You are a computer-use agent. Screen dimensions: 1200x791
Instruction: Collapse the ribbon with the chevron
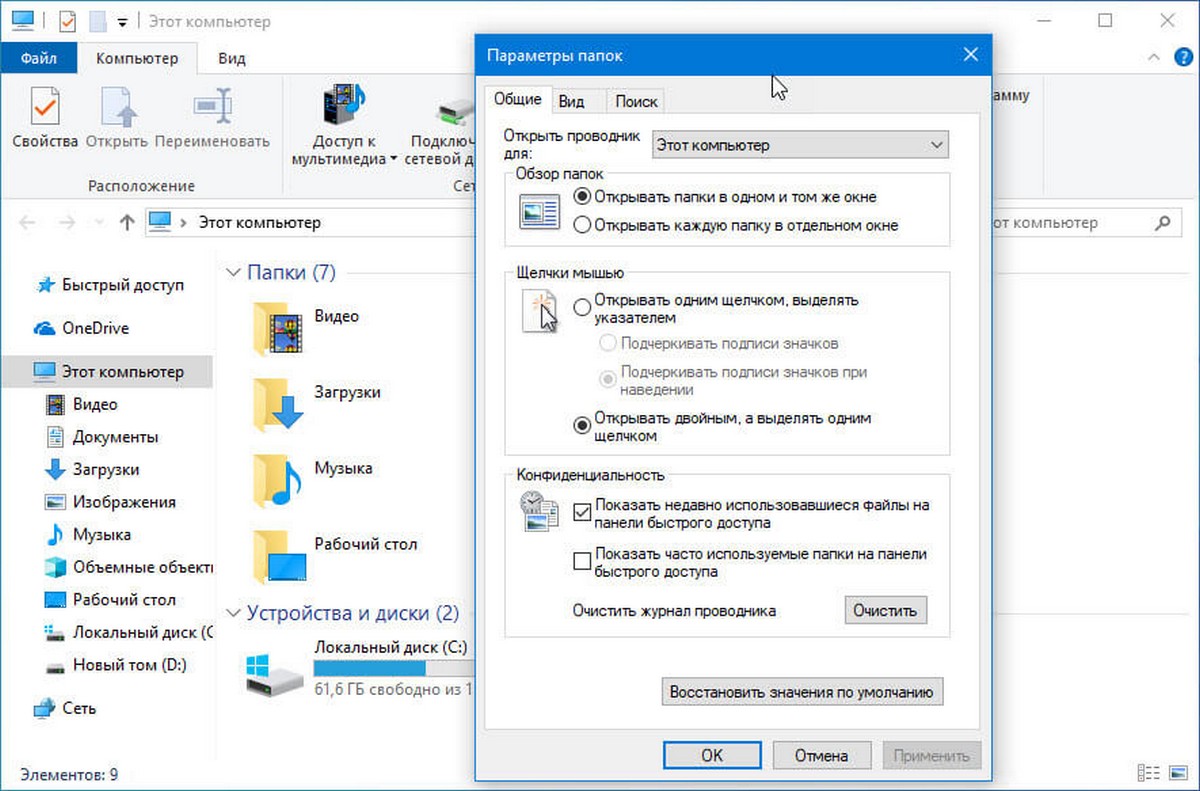(x=1155, y=59)
